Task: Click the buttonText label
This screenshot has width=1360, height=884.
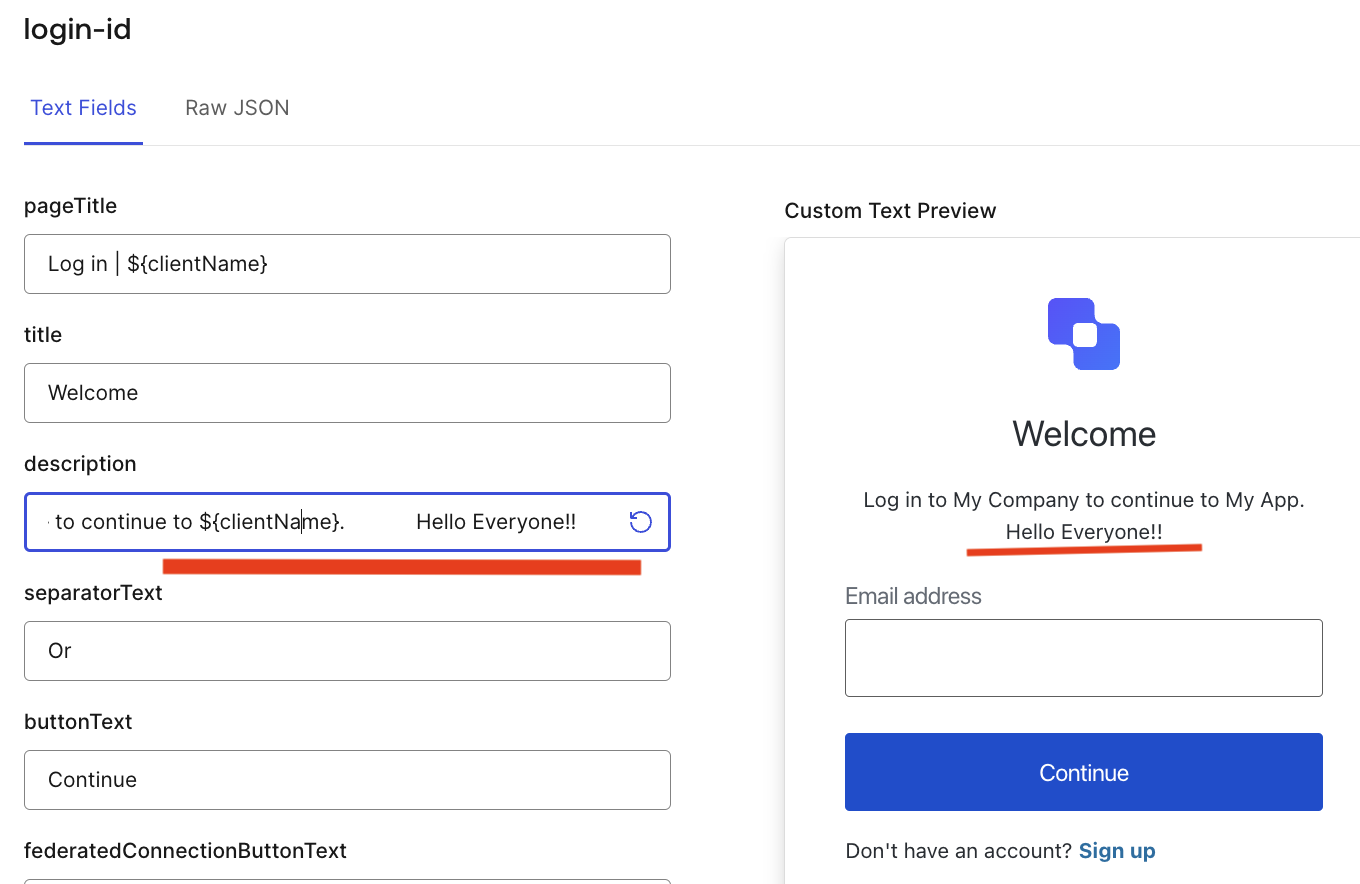Action: tap(78, 722)
